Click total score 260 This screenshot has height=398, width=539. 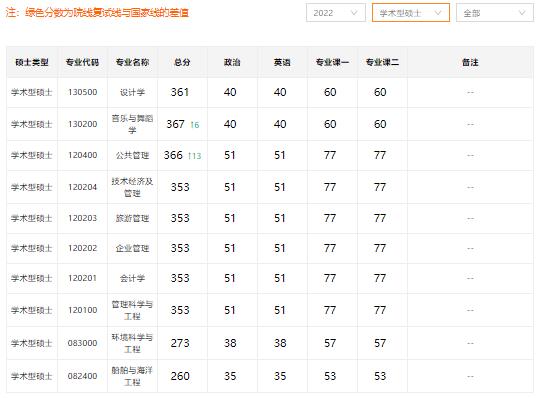tap(180, 376)
